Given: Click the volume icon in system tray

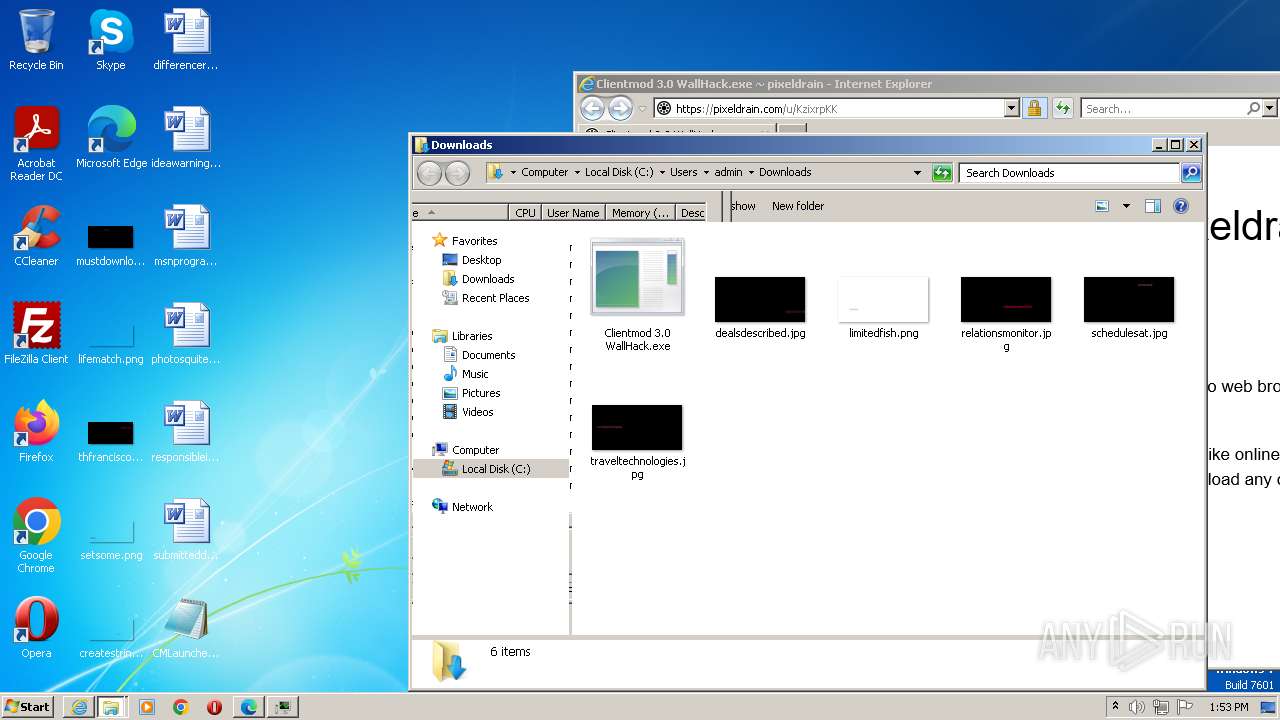Looking at the screenshot, I should 1137,707.
